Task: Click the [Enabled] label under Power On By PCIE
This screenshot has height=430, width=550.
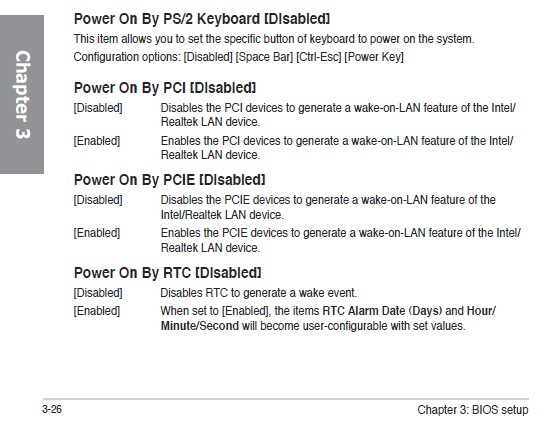Action: click(96, 233)
